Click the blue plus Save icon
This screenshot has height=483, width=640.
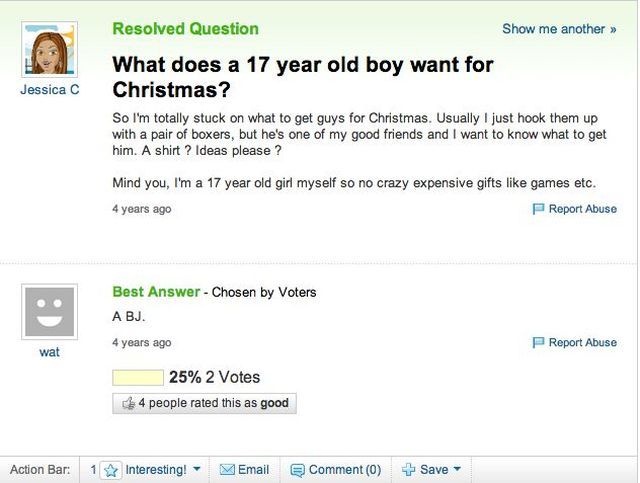click(408, 469)
